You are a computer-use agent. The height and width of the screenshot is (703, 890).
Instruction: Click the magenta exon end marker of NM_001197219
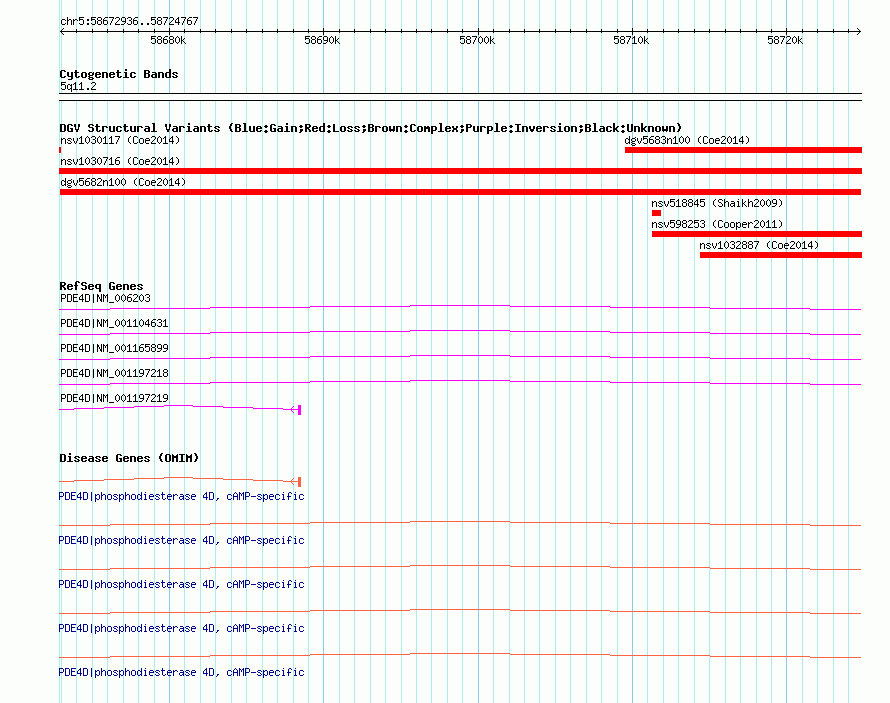pyautogui.click(x=299, y=410)
